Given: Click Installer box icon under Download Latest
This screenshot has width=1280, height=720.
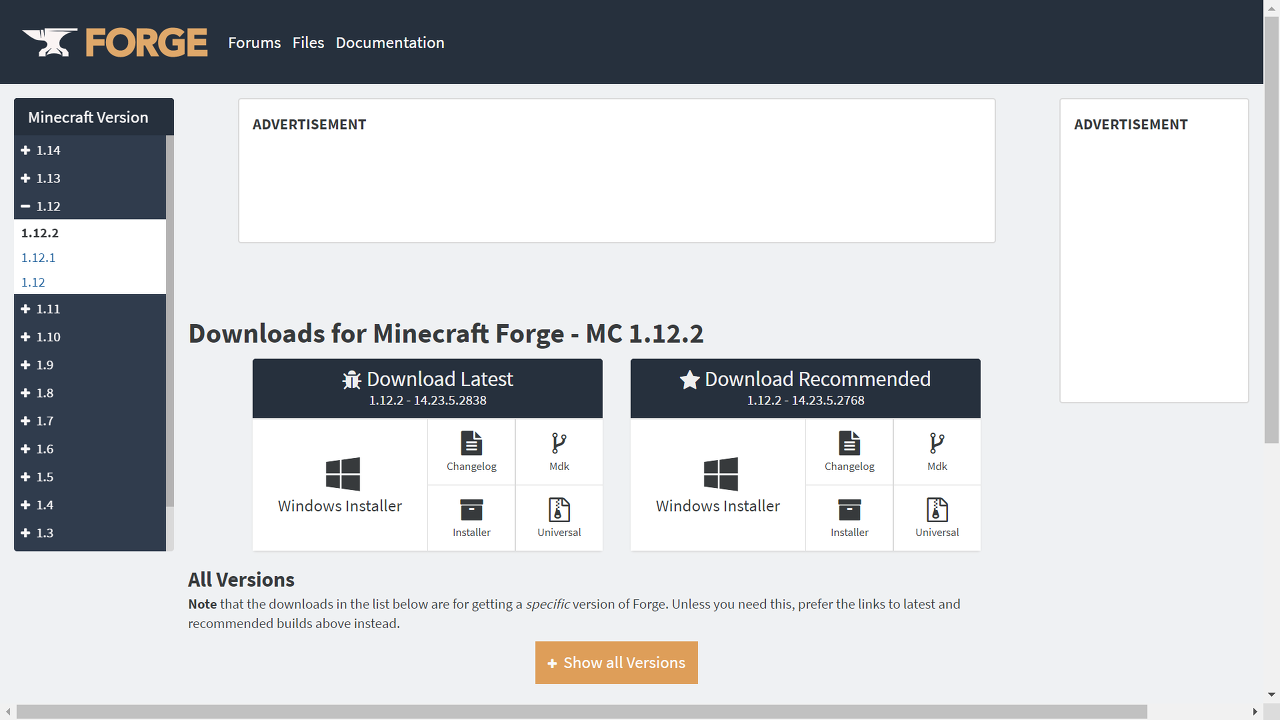Looking at the screenshot, I should pyautogui.click(x=471, y=509).
